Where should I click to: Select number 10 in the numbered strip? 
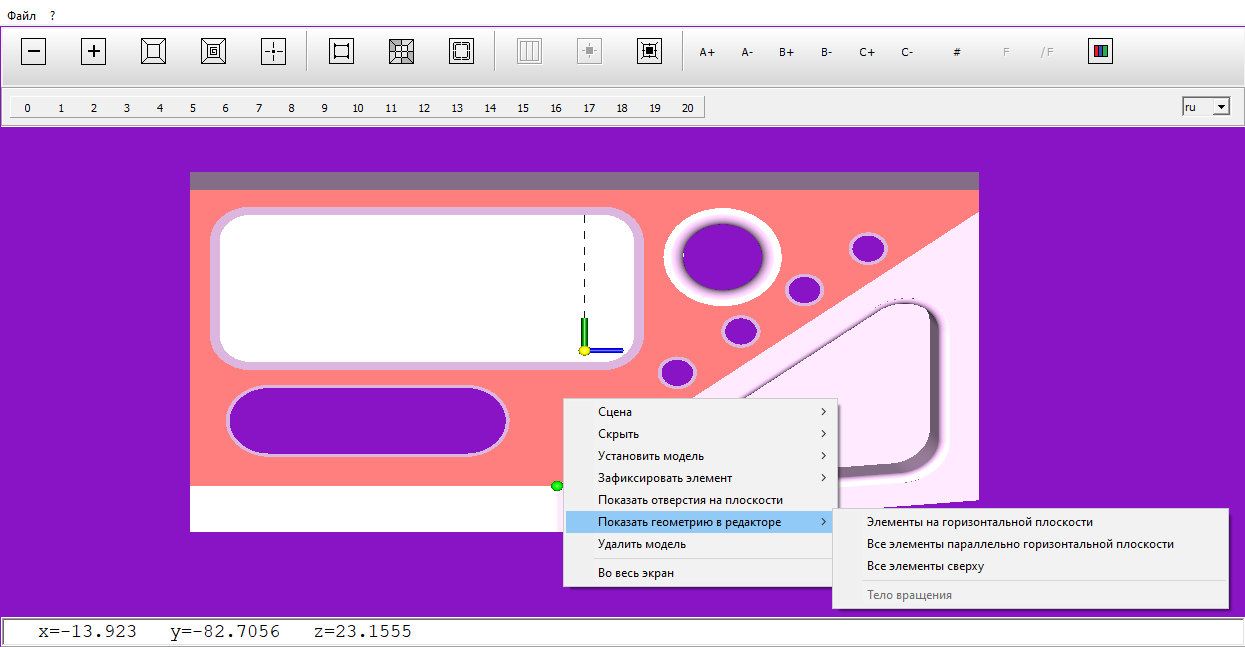358,108
